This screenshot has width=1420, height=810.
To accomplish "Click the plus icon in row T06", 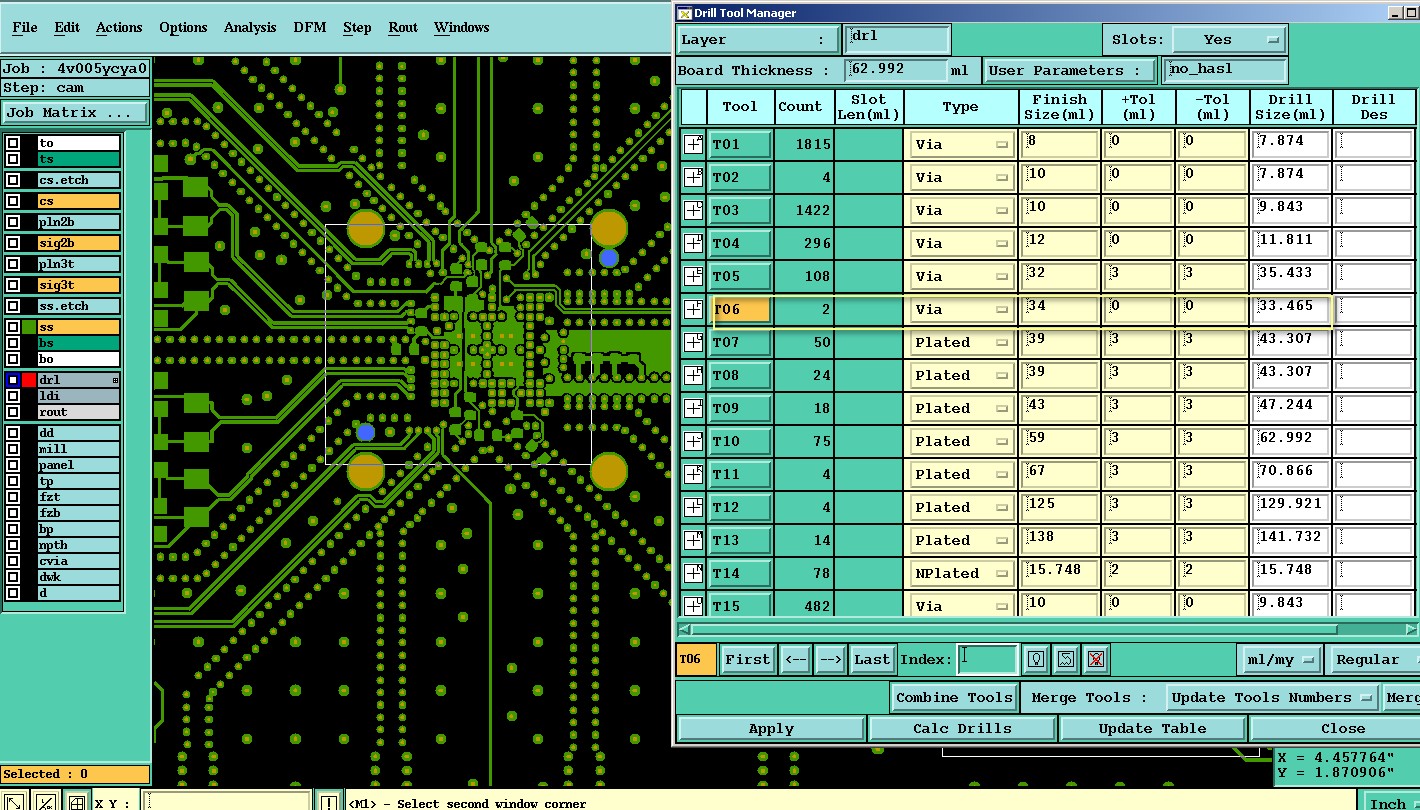I will pyautogui.click(x=693, y=309).
